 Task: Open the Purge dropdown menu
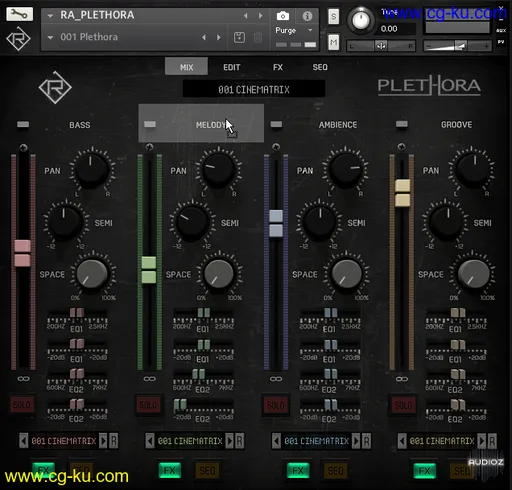point(294,30)
